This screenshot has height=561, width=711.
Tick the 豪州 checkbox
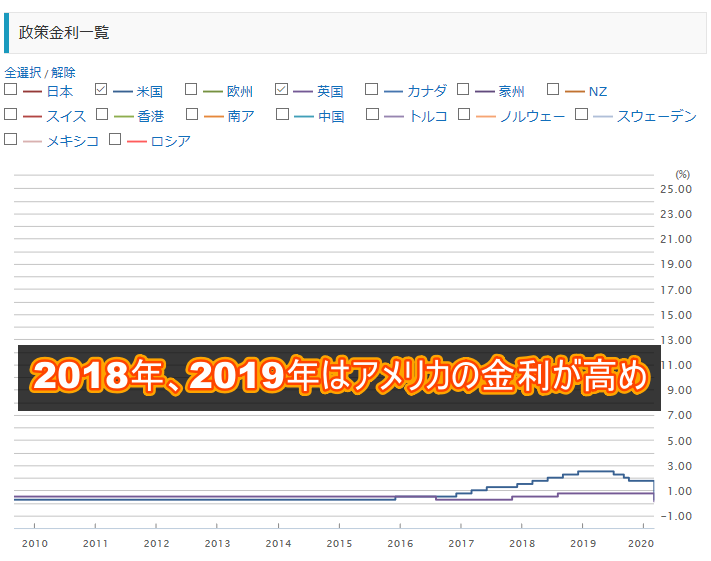[x=463, y=89]
